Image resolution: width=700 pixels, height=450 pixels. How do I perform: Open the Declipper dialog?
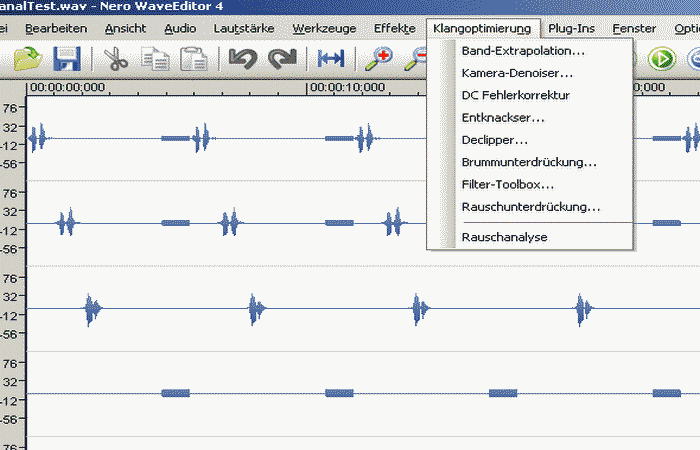pyautogui.click(x=495, y=140)
